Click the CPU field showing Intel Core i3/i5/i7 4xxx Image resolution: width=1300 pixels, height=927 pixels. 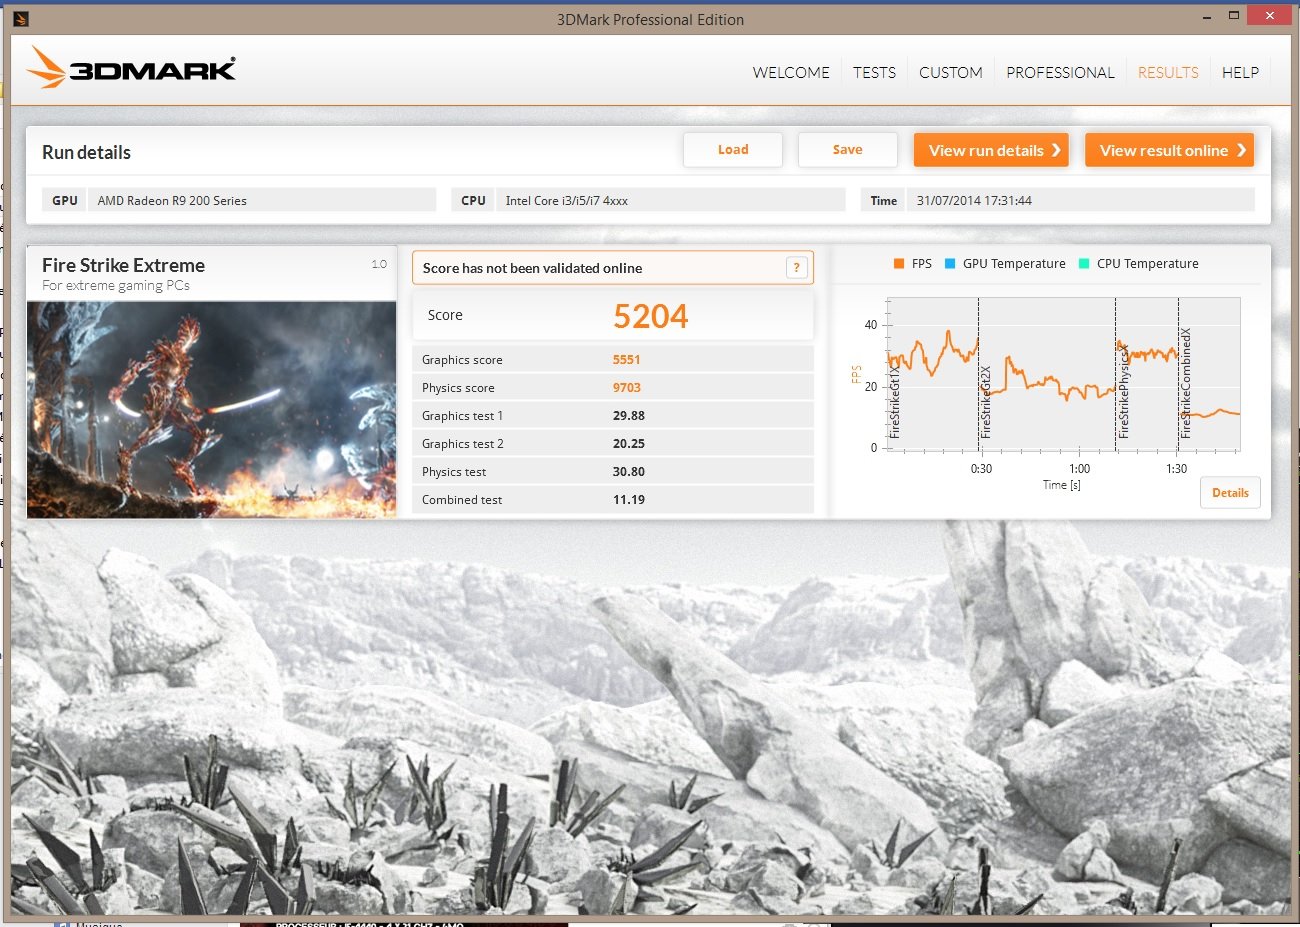tap(670, 200)
